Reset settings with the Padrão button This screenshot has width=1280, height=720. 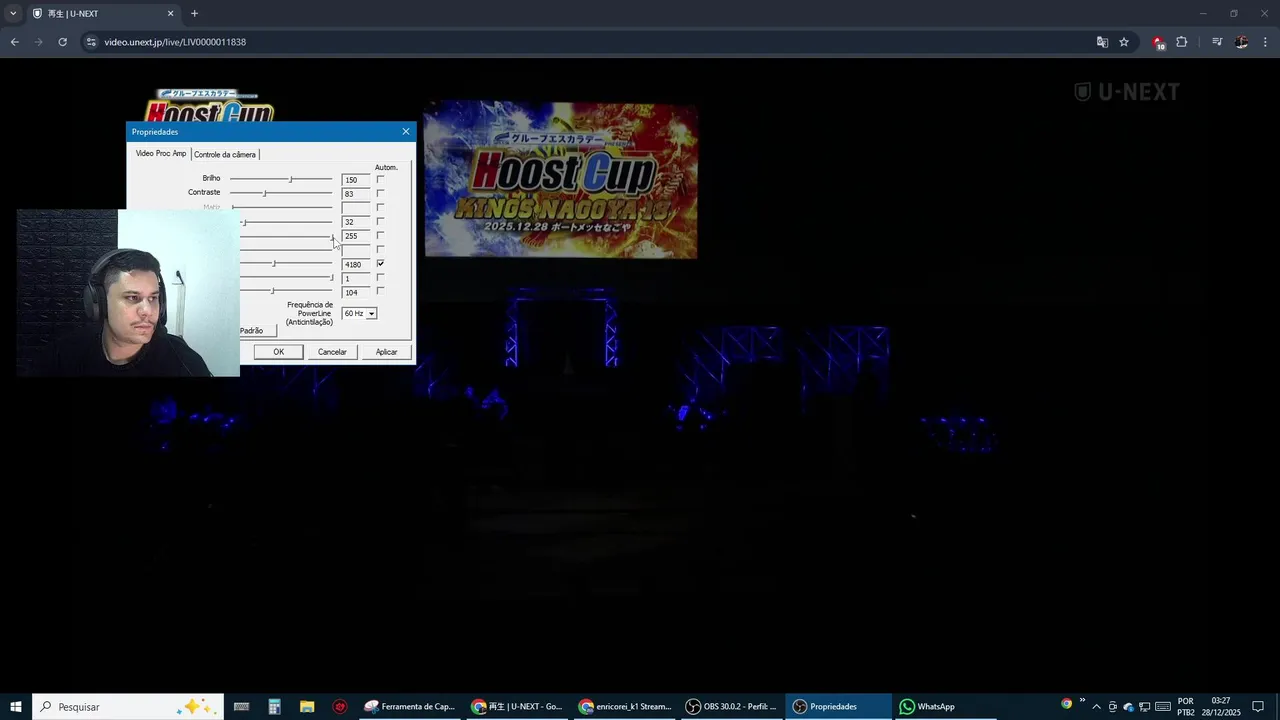click(x=257, y=331)
